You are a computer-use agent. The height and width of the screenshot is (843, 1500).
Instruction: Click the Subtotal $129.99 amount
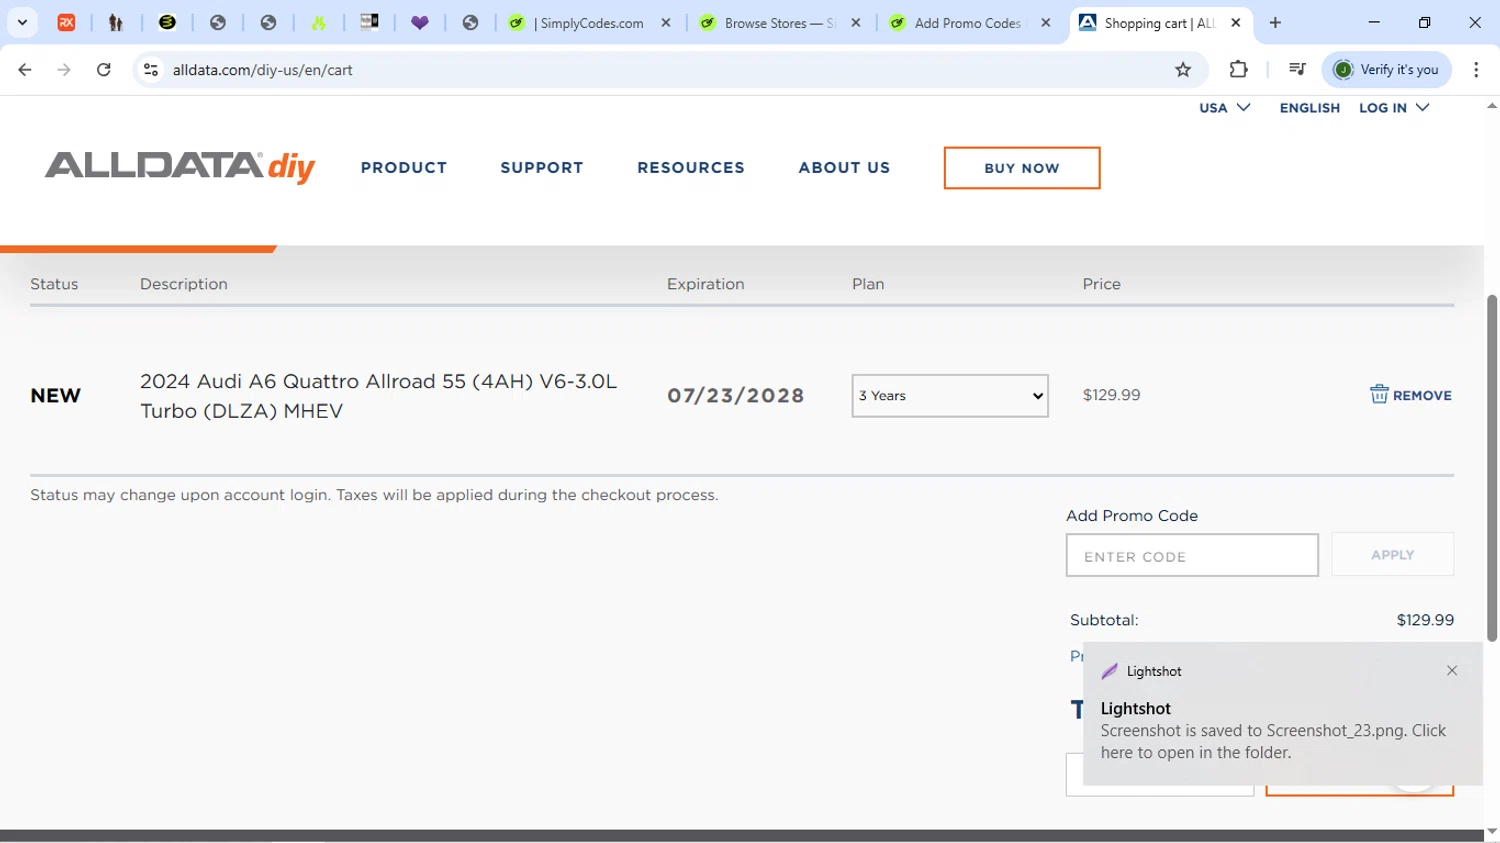(x=1425, y=620)
